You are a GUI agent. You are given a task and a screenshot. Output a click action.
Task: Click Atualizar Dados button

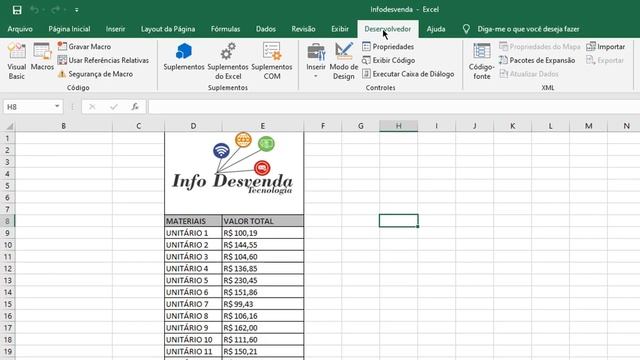point(529,74)
